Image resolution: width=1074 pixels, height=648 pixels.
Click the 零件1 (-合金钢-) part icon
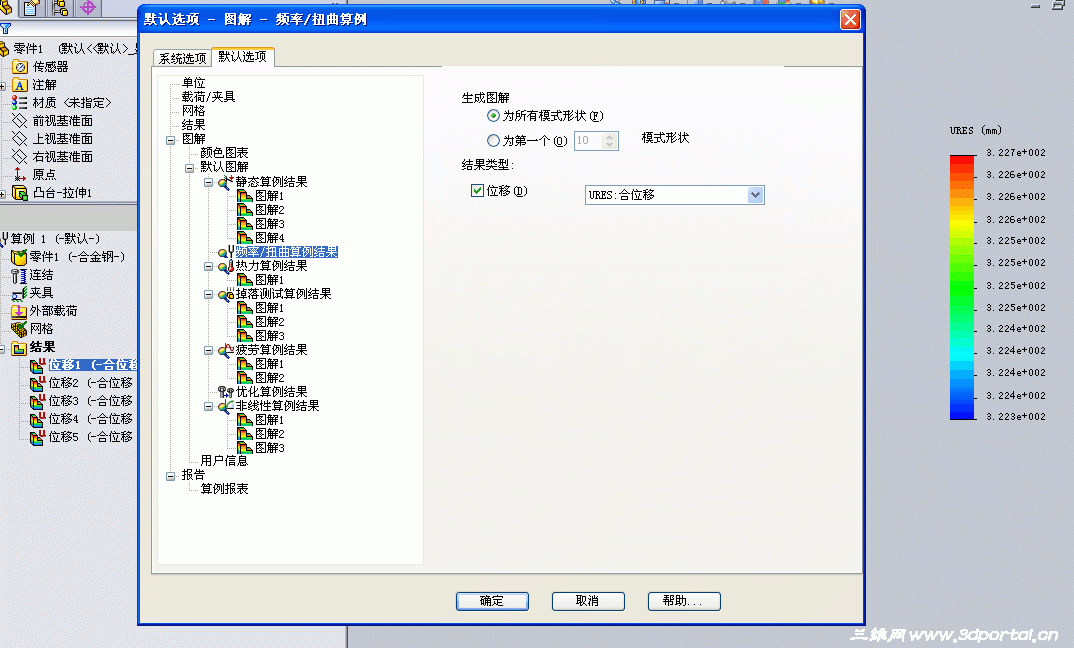click(x=18, y=257)
